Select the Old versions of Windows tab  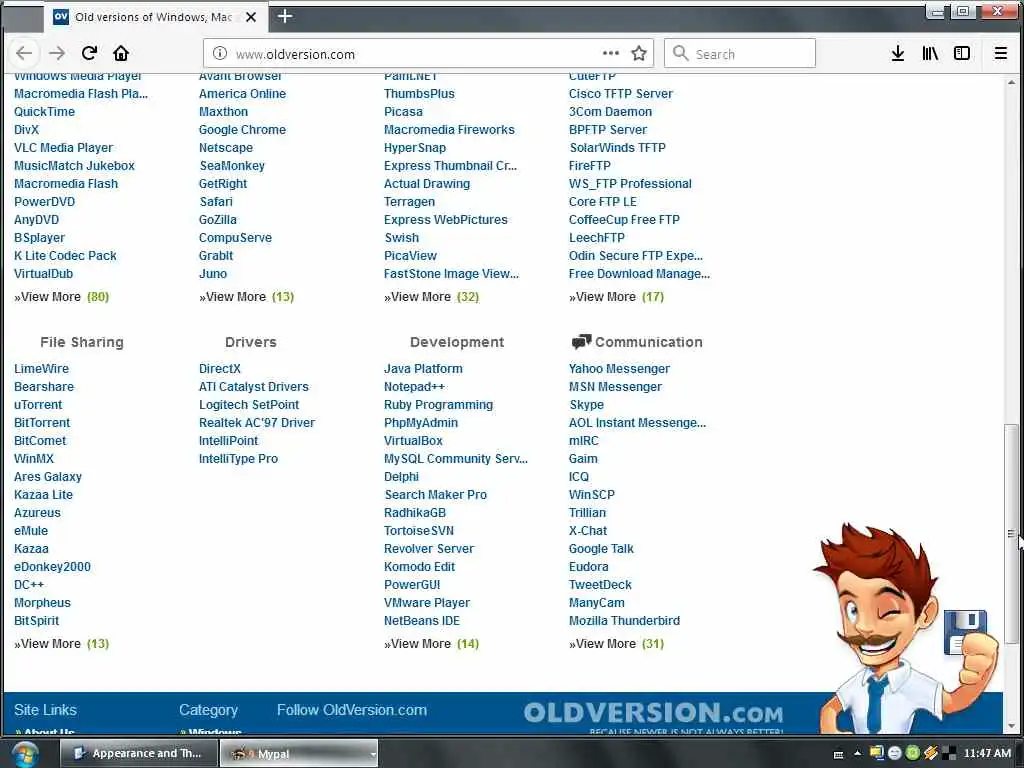click(x=155, y=17)
